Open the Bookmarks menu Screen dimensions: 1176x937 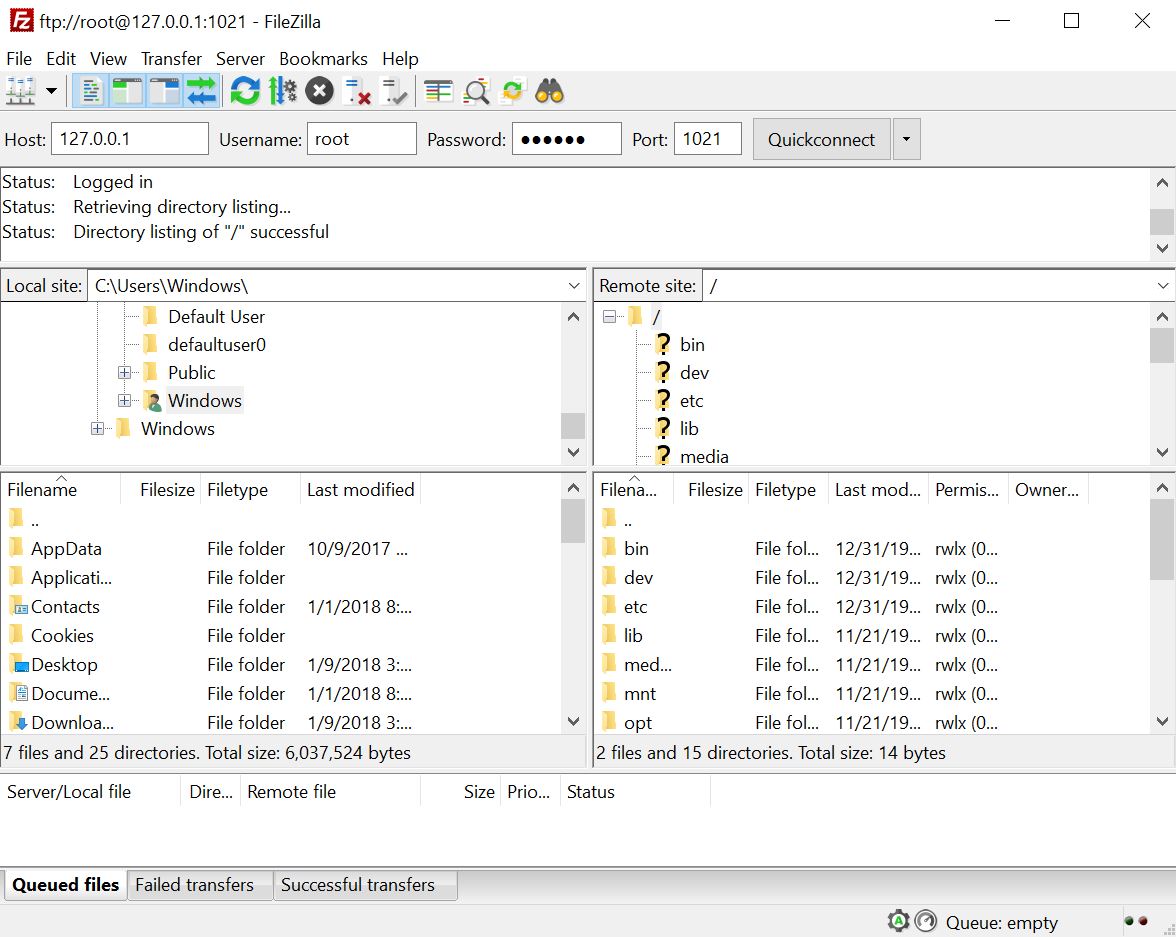(323, 59)
